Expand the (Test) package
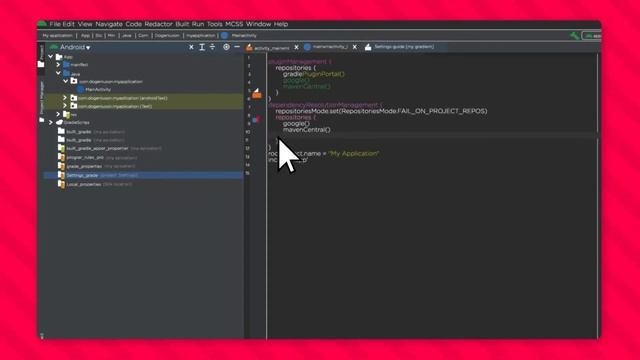Image resolution: width=640 pixels, height=360 pixels. point(64,106)
